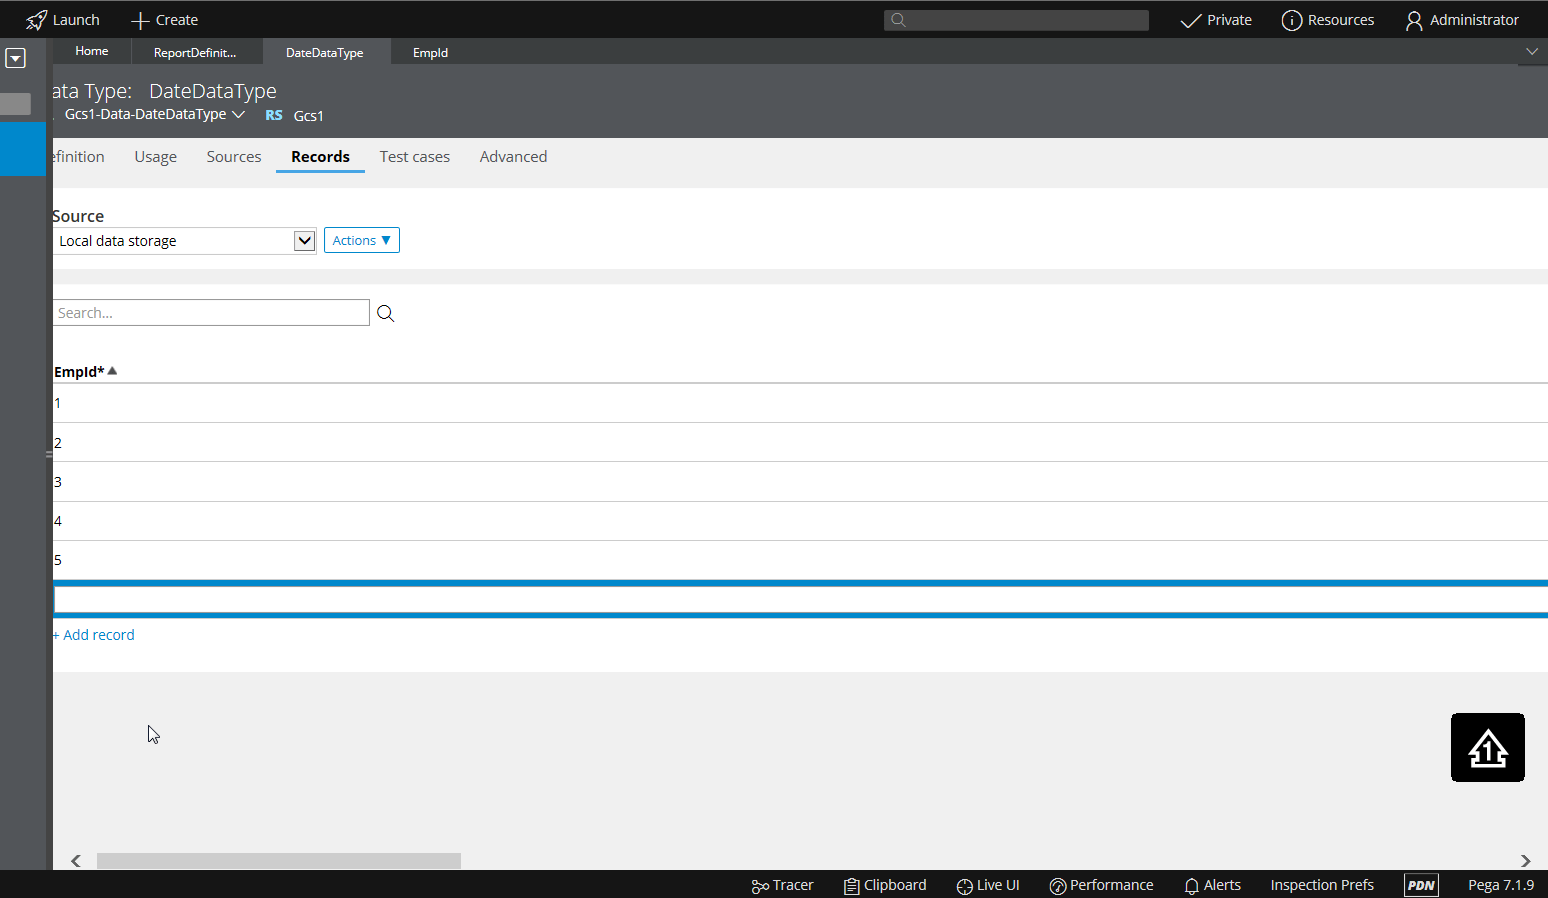Toggle the Live UI icon
This screenshot has width=1548, height=898.
tap(964, 886)
